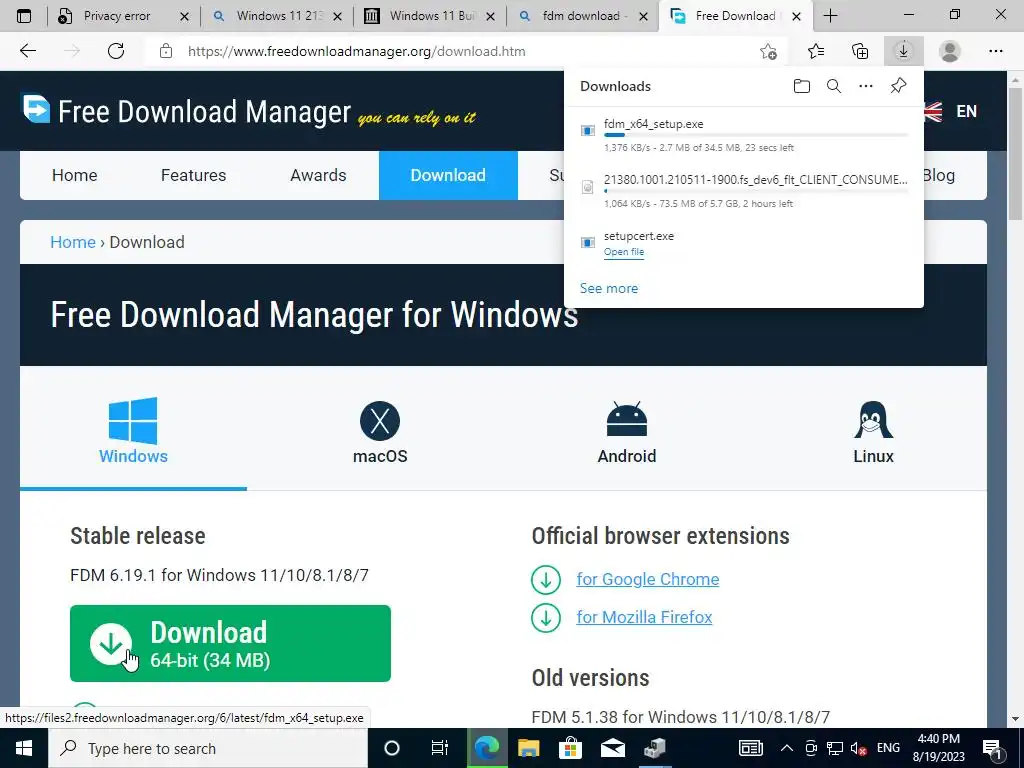Select the macOS platform icon
Screen dimensions: 1024x768
pos(379,421)
